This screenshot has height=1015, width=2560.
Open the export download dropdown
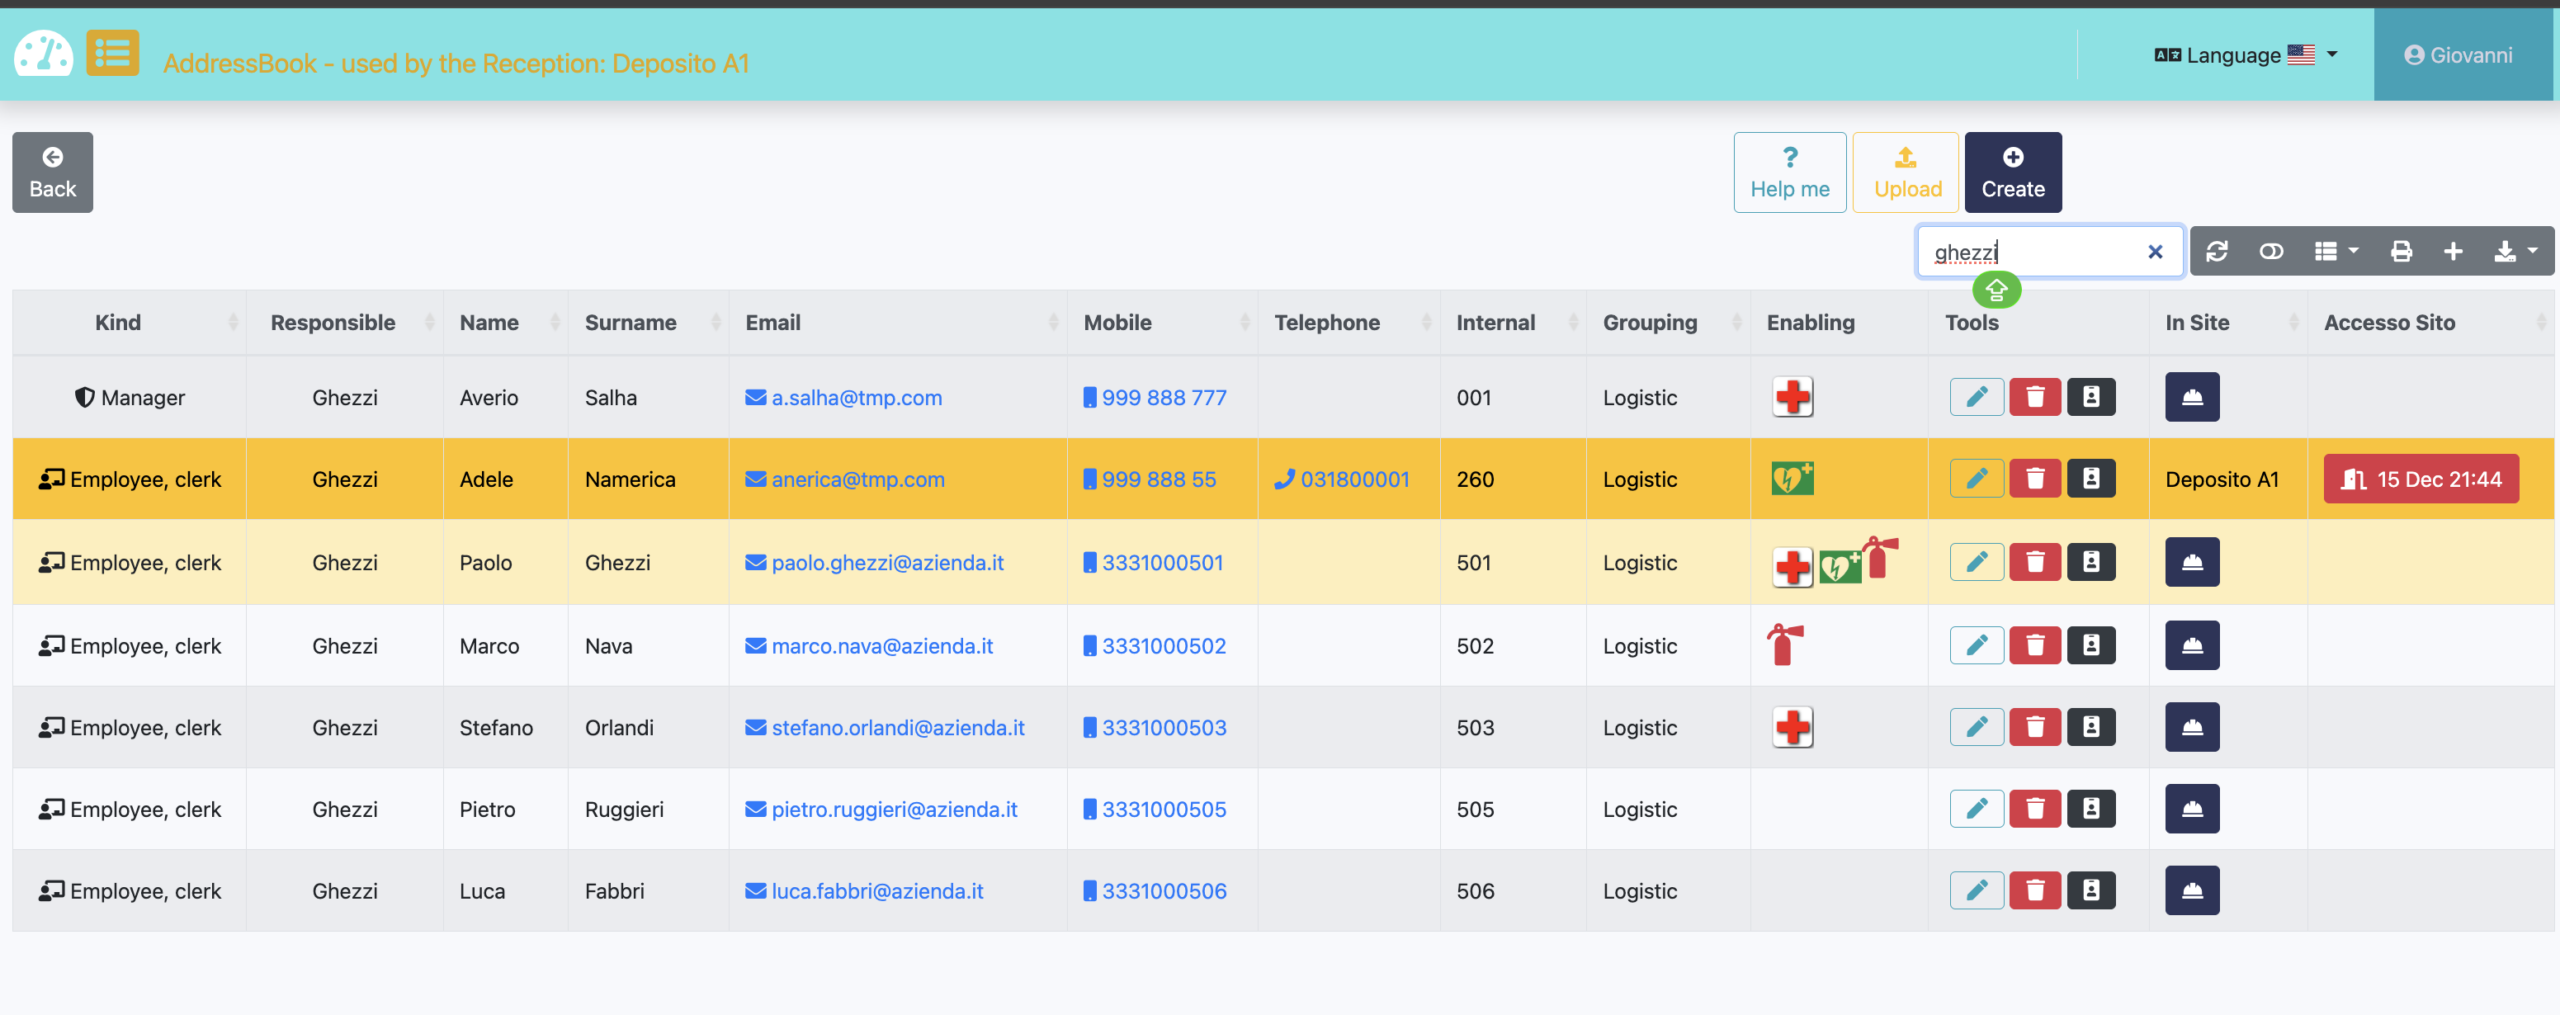2515,251
